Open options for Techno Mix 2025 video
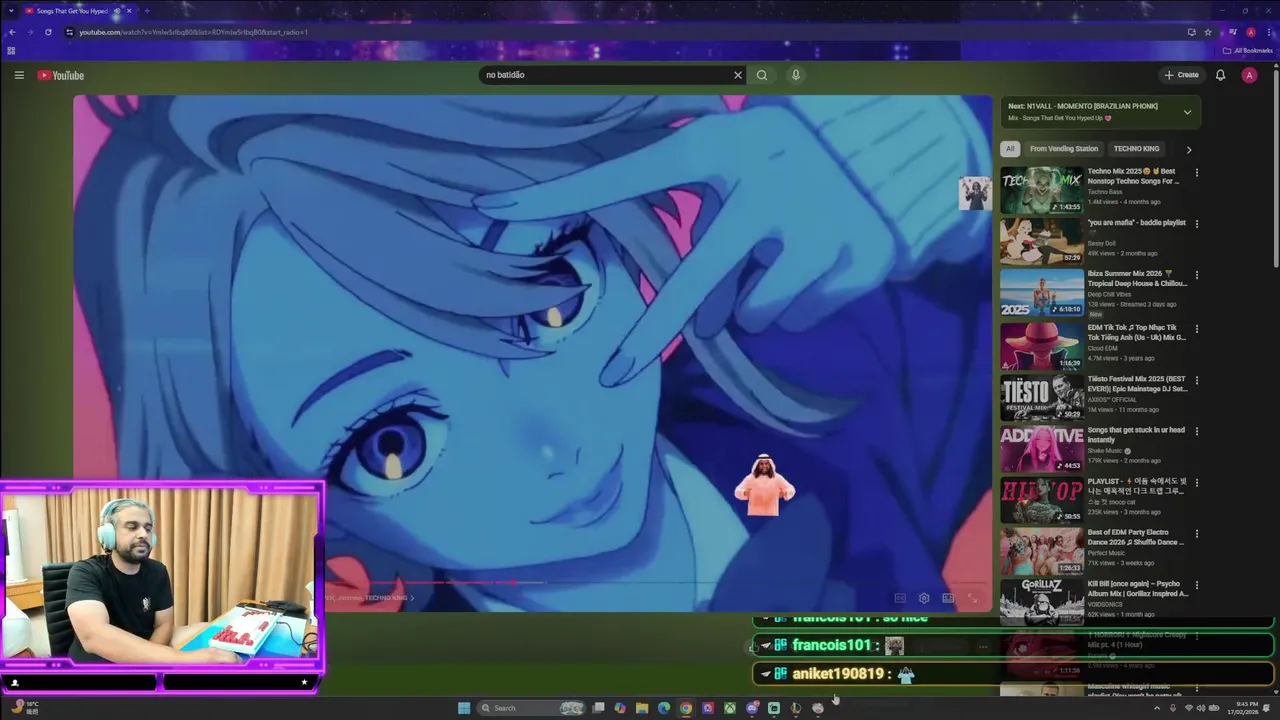The image size is (1280, 720). pyautogui.click(x=1196, y=172)
